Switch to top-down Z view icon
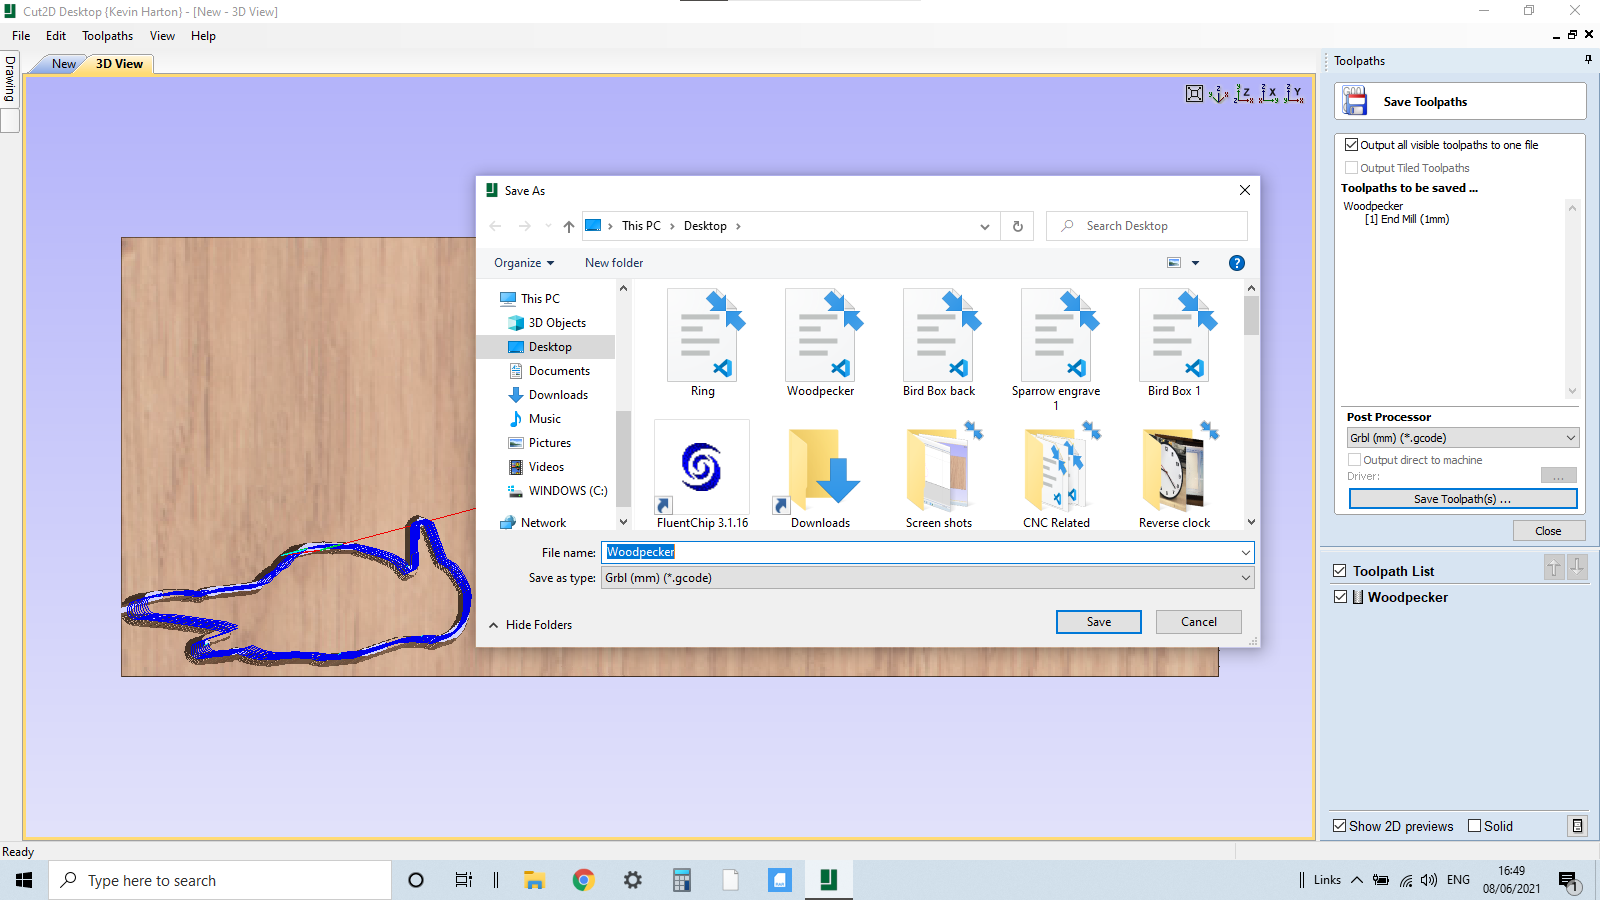 coord(1244,93)
